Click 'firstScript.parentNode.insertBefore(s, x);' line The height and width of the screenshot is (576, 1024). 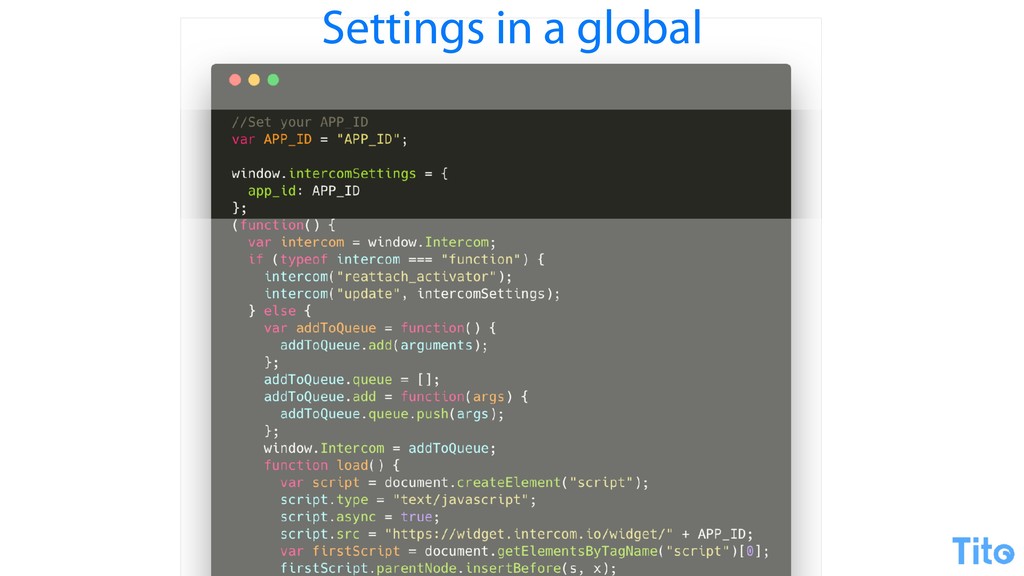[x=448, y=568]
